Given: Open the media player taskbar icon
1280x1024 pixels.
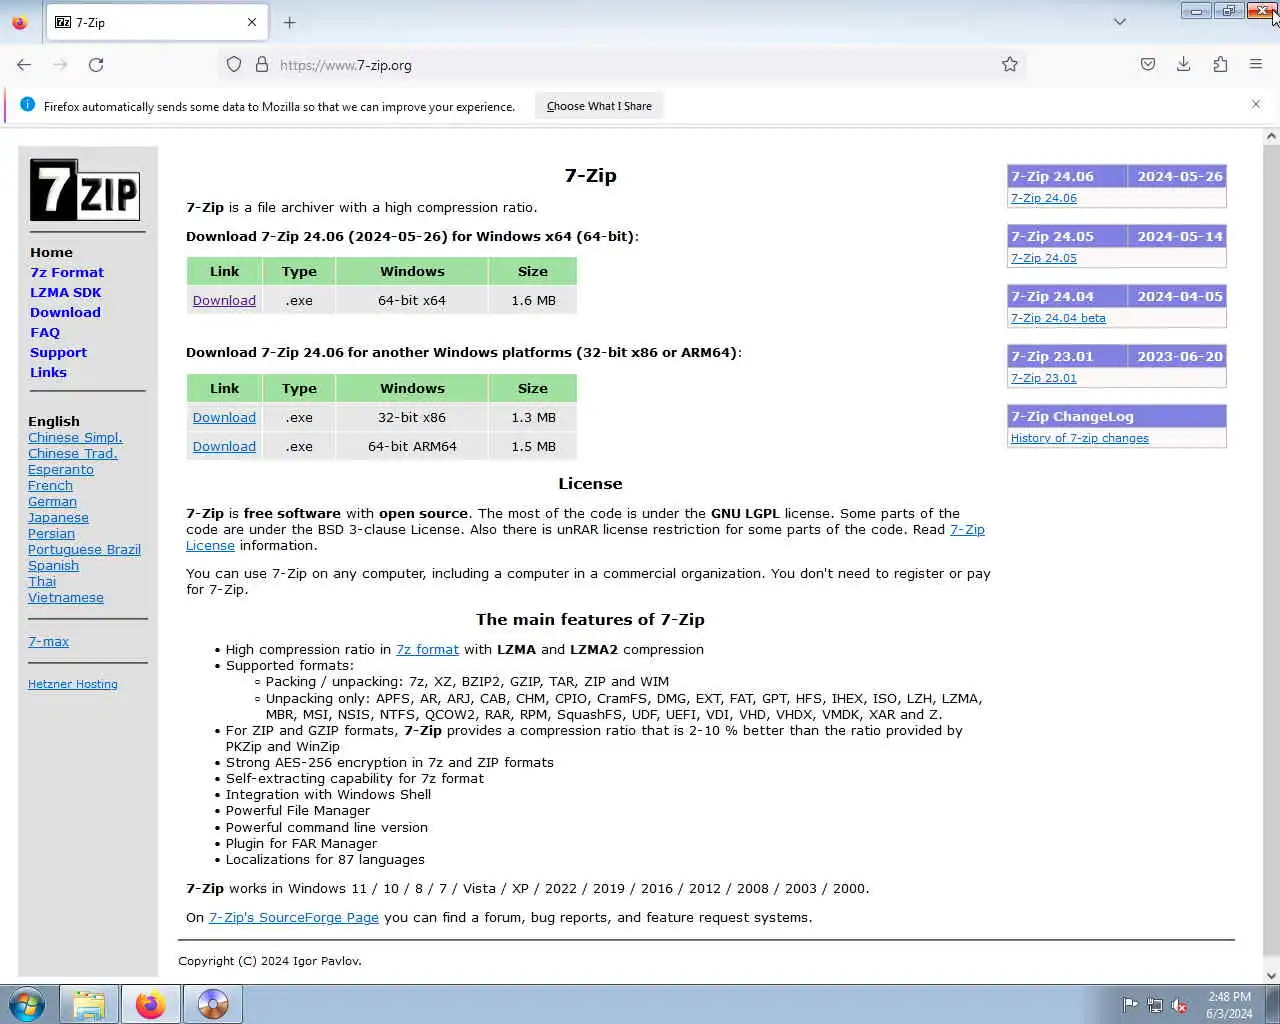Looking at the screenshot, I should [213, 1004].
